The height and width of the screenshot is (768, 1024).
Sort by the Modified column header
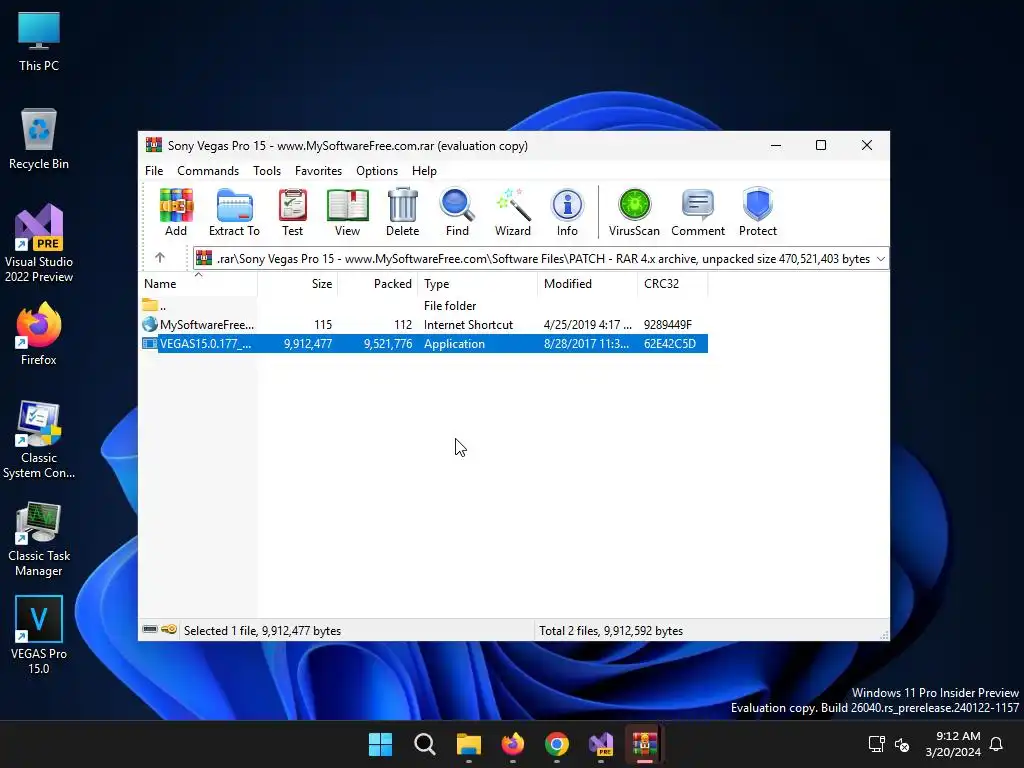pyautogui.click(x=587, y=283)
